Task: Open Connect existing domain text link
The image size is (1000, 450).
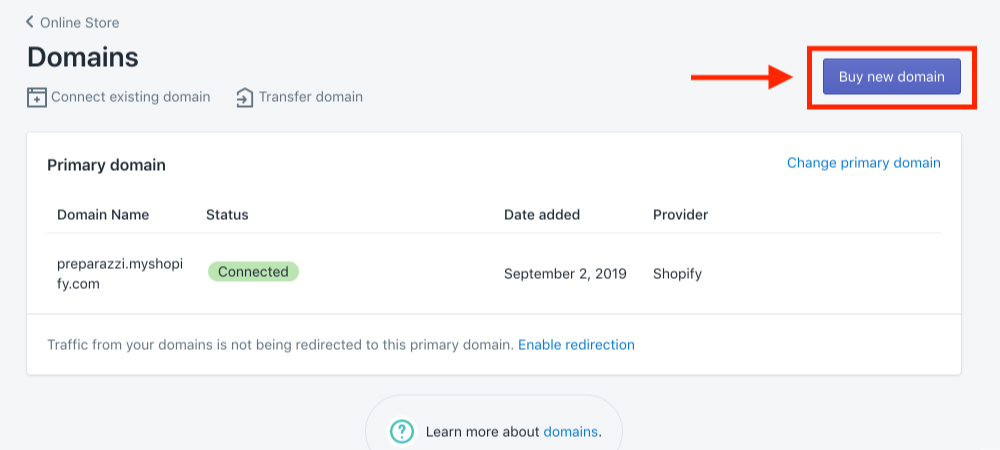Action: point(131,97)
